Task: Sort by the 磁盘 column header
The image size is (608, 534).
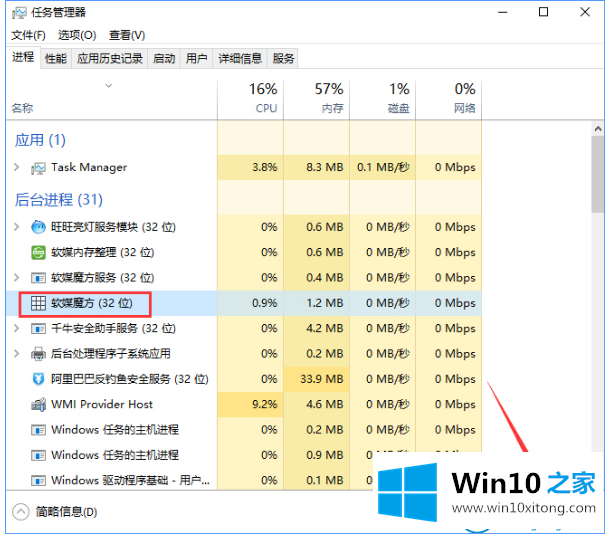Action: pyautogui.click(x=382, y=99)
